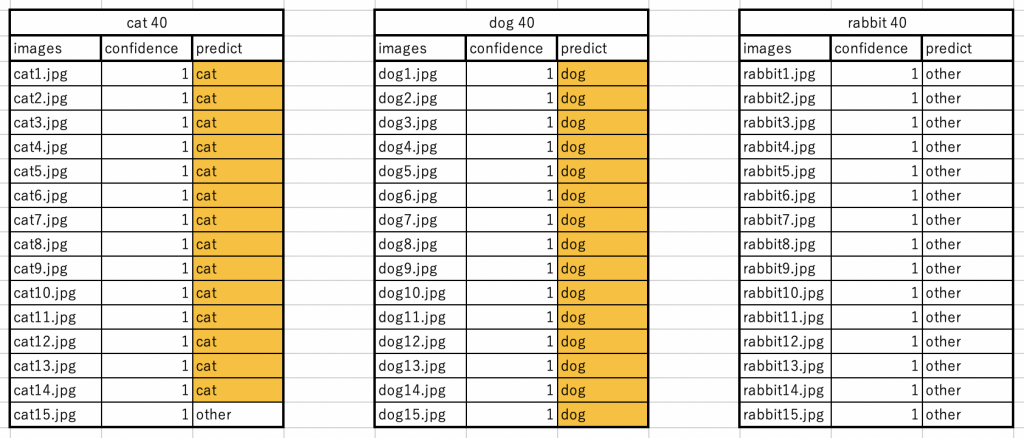Select the rabbit1.jpg cell
This screenshot has width=1024, height=438.
pos(785,73)
